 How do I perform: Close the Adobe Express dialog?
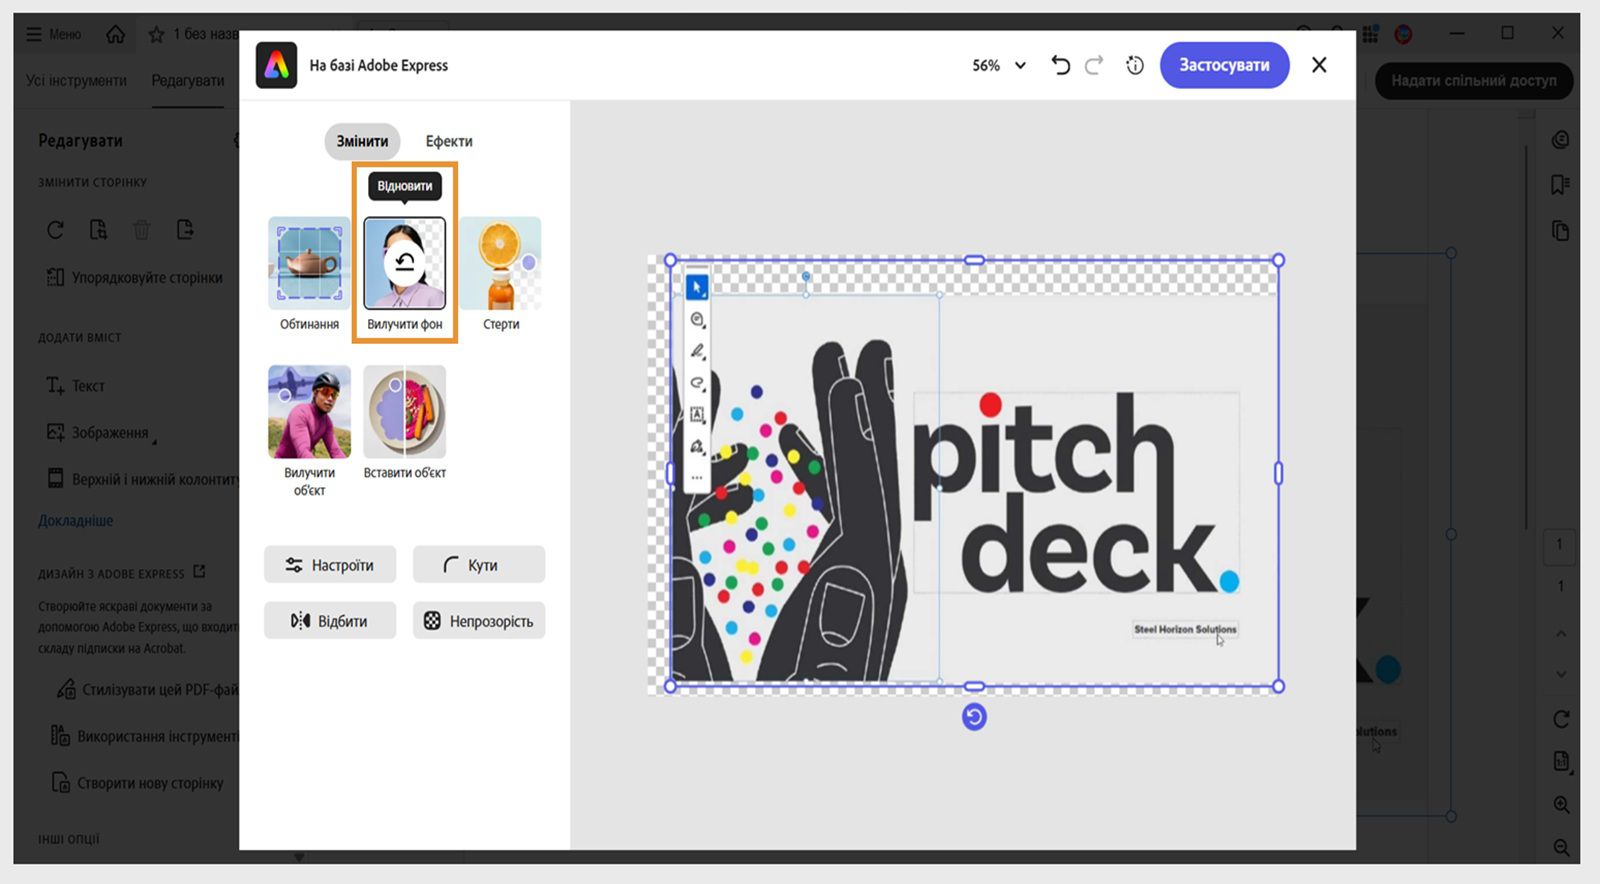tap(1319, 65)
